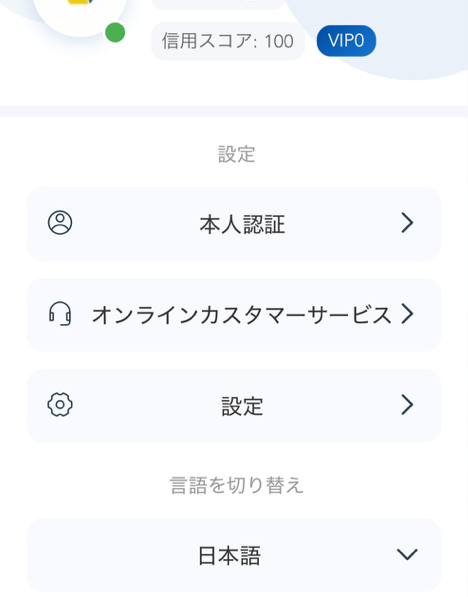Open the 設定 row with gear
468x597 pixels.
[x=234, y=406]
